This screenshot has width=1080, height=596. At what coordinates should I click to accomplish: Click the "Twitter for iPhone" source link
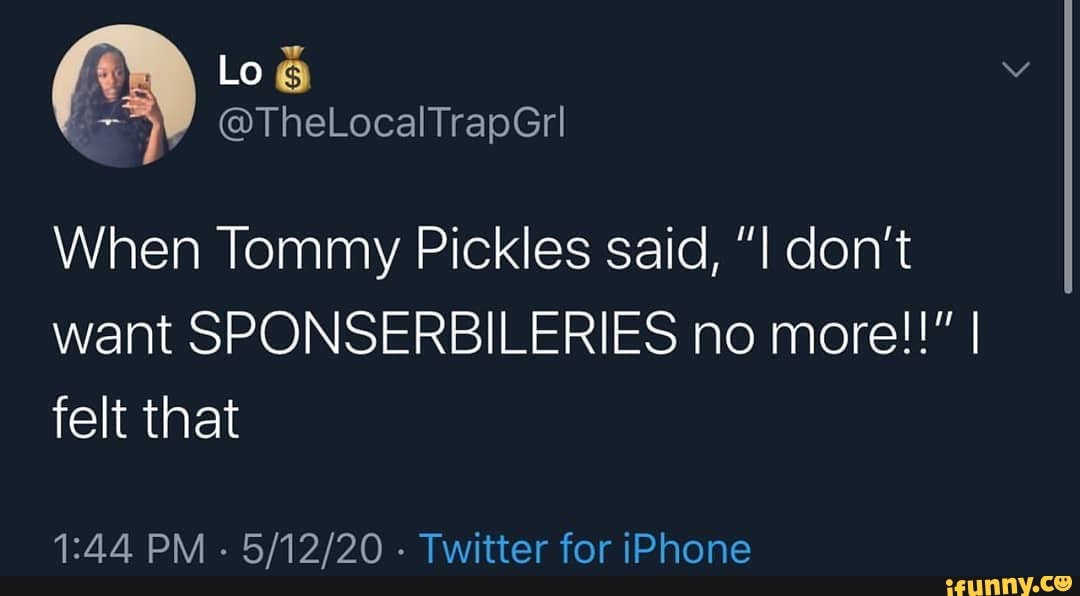point(584,549)
